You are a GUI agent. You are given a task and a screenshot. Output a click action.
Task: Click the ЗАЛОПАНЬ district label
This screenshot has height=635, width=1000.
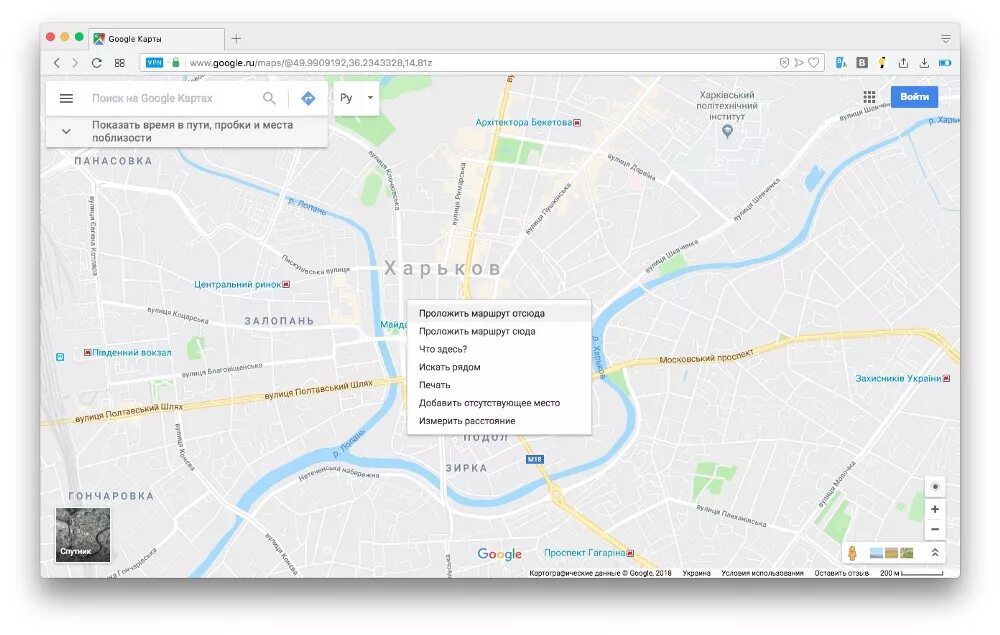[x=279, y=321]
